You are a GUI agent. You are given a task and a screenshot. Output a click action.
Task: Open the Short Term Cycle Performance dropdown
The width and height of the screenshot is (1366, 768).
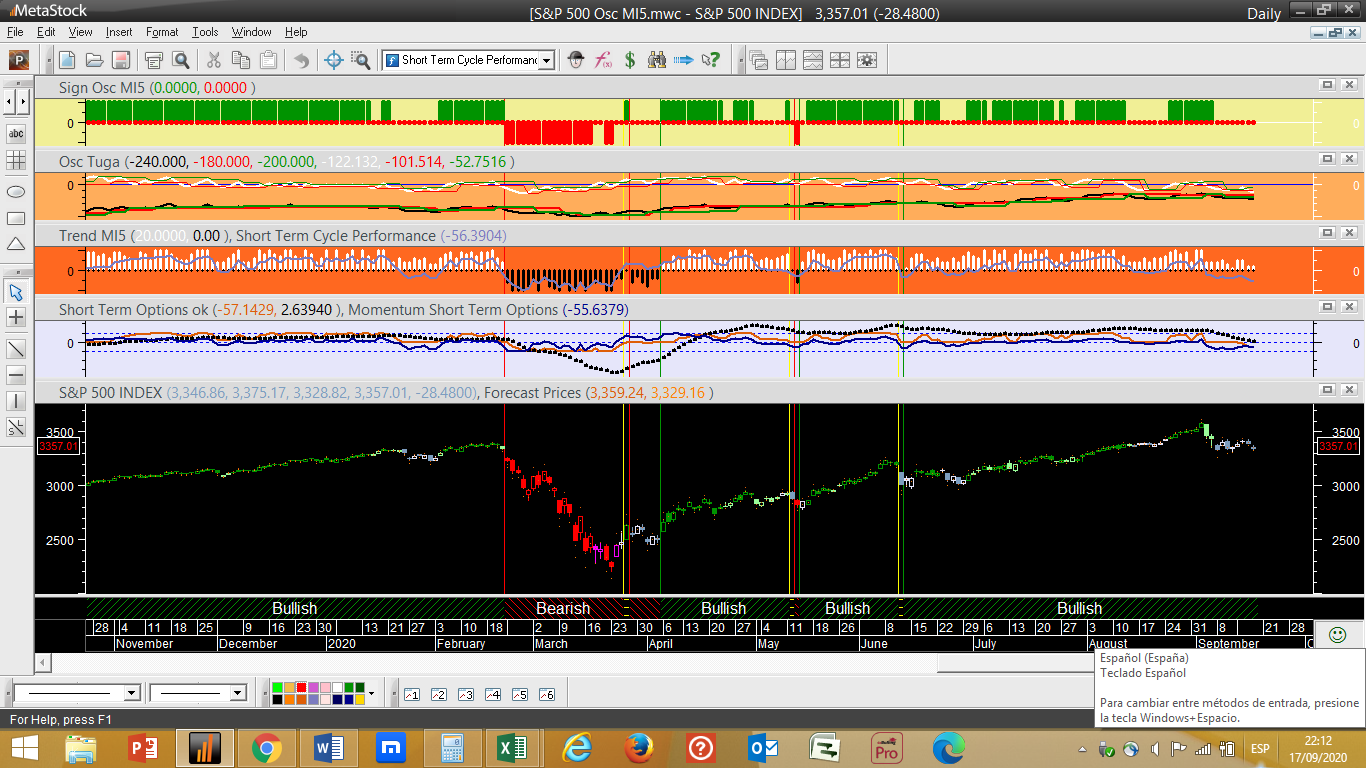click(546, 61)
